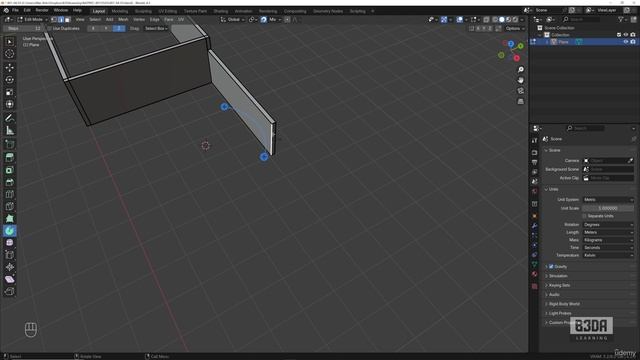Open the Output properties tab
The height and width of the screenshot is (360, 640).
point(535,162)
